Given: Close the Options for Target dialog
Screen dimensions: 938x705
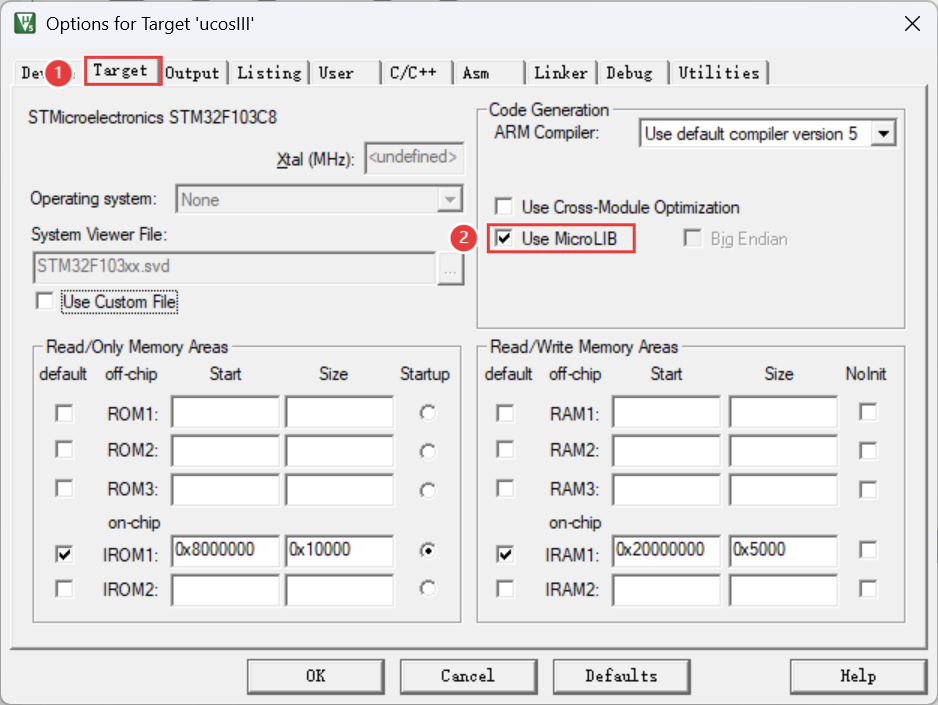Looking at the screenshot, I should tap(912, 24).
